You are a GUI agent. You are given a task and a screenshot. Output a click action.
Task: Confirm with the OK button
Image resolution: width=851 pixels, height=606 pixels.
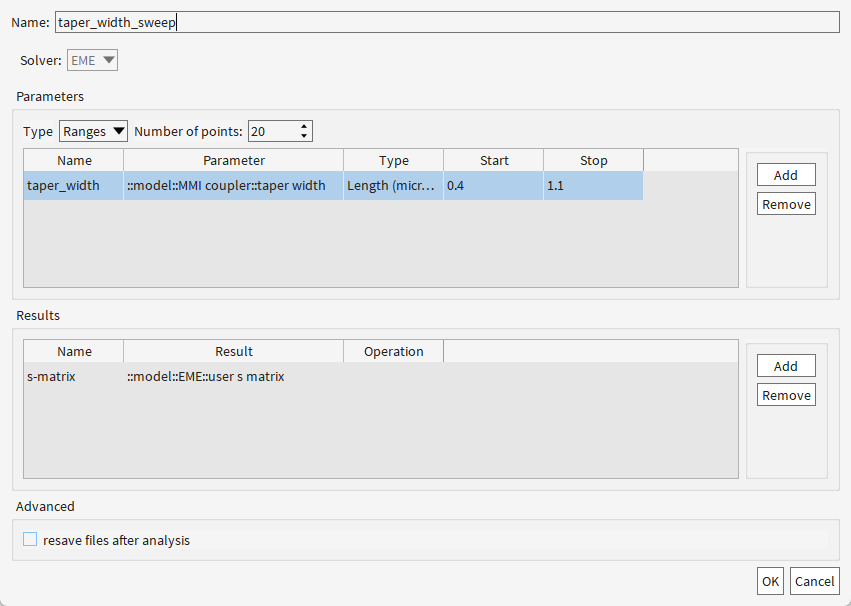tap(770, 581)
